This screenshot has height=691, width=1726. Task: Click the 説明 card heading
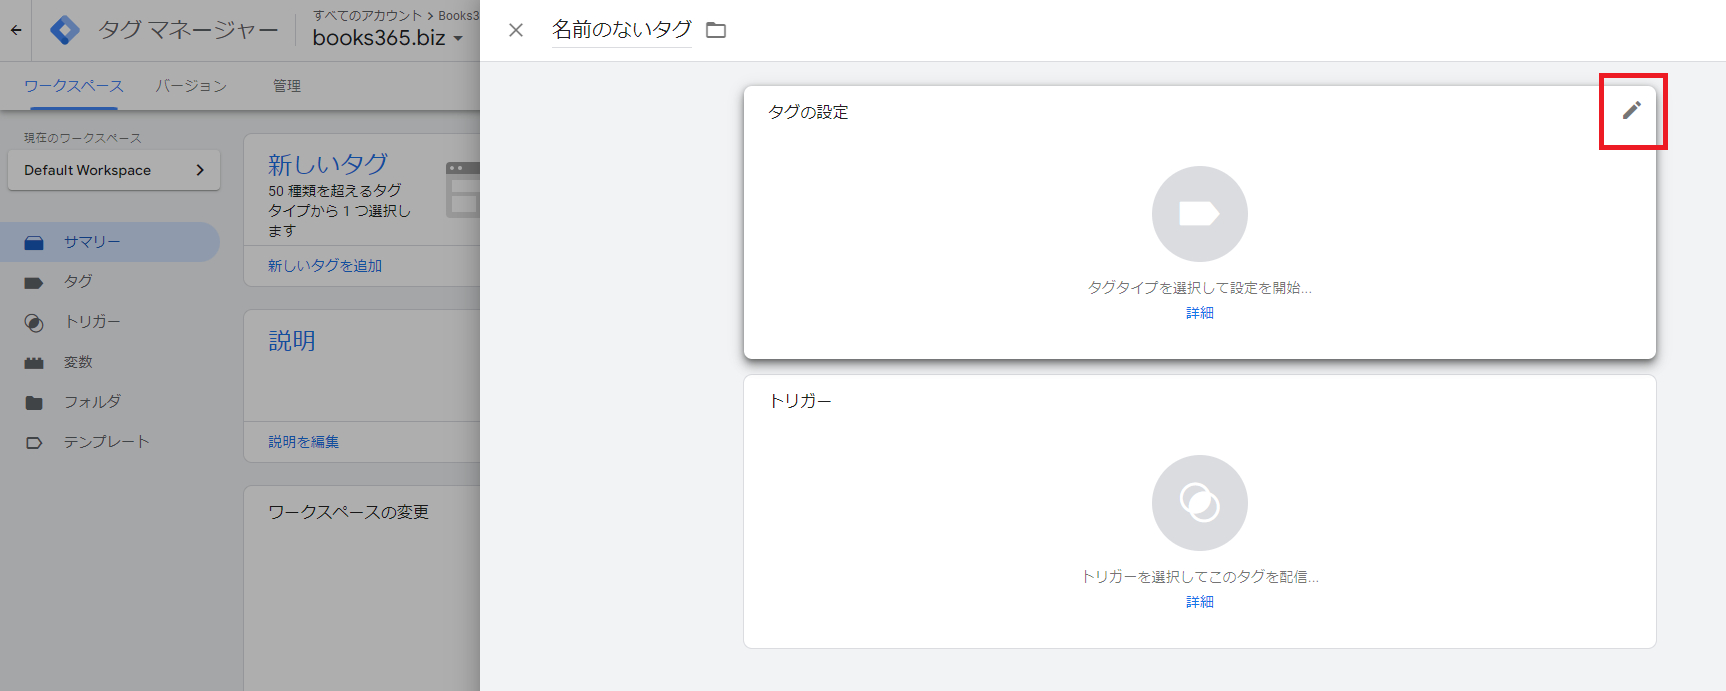coord(292,341)
